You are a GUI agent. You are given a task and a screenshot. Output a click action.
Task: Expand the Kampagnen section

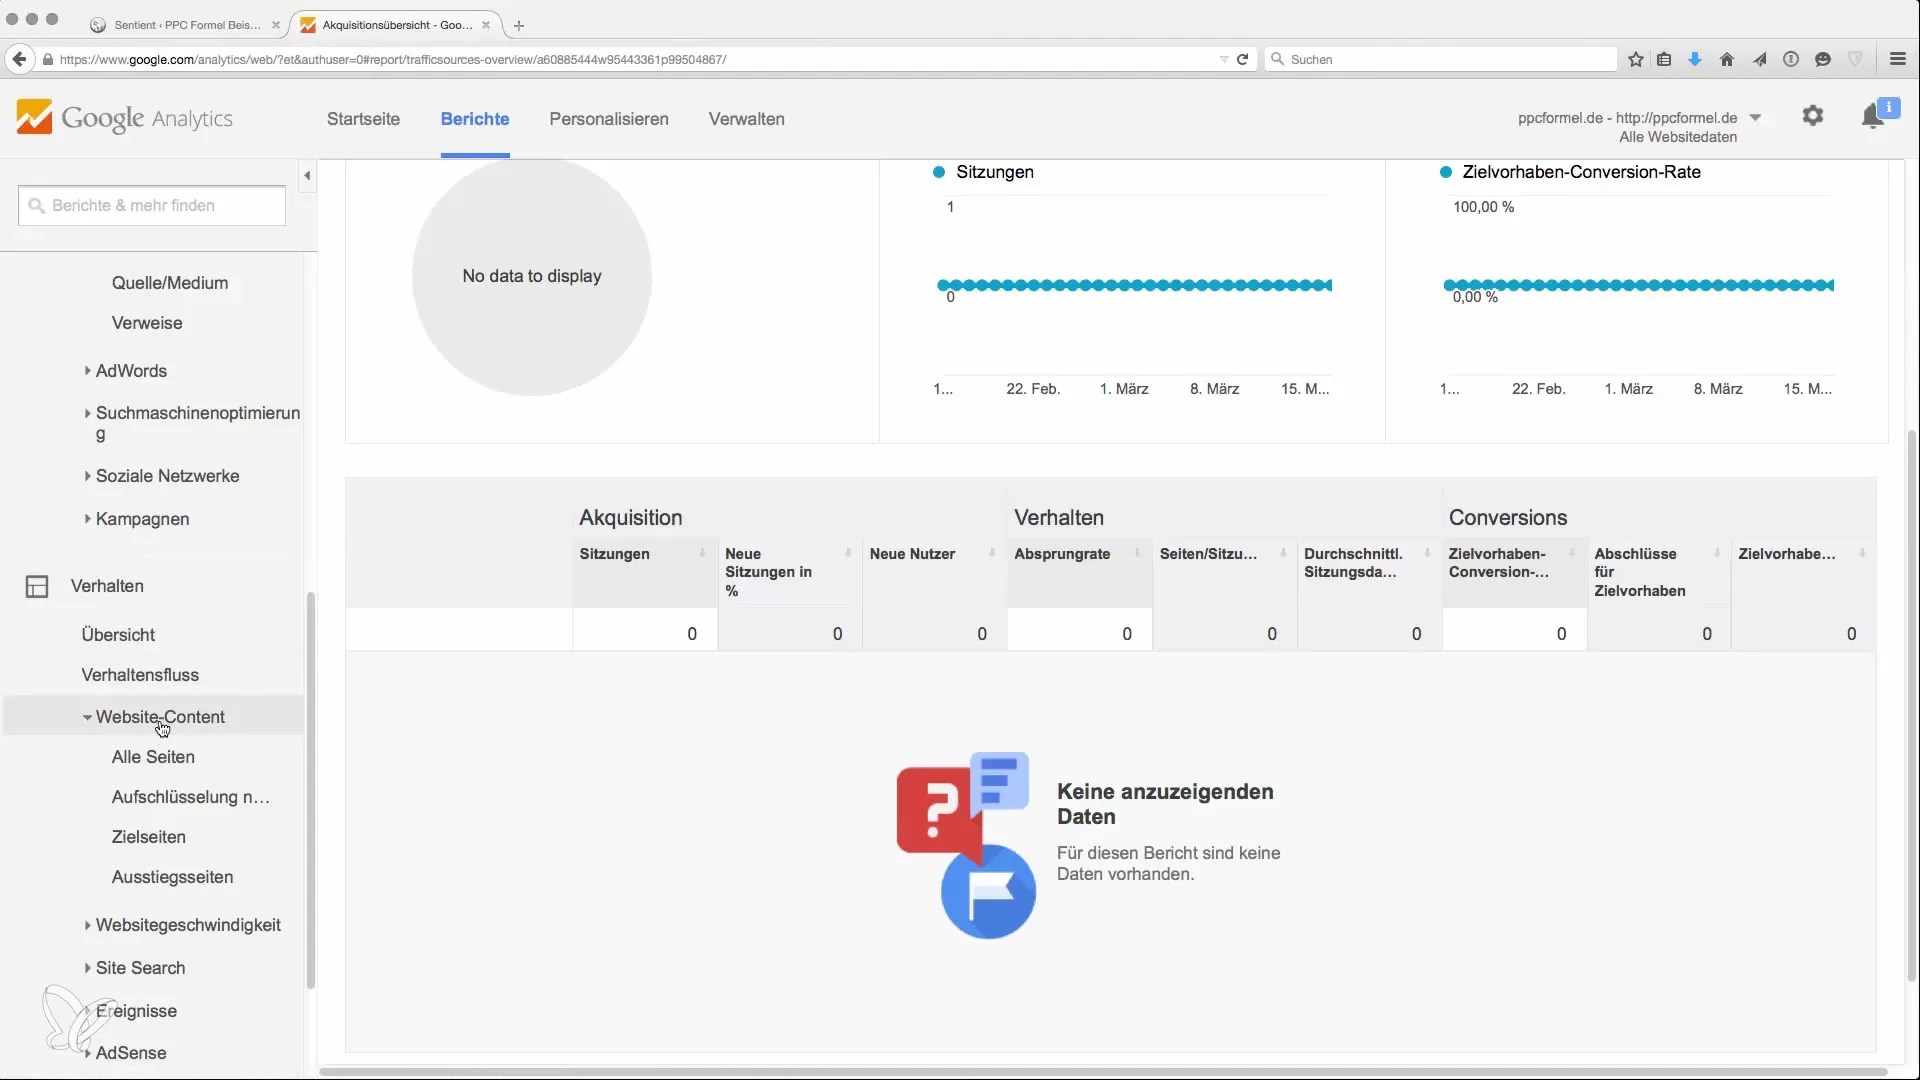click(x=88, y=519)
